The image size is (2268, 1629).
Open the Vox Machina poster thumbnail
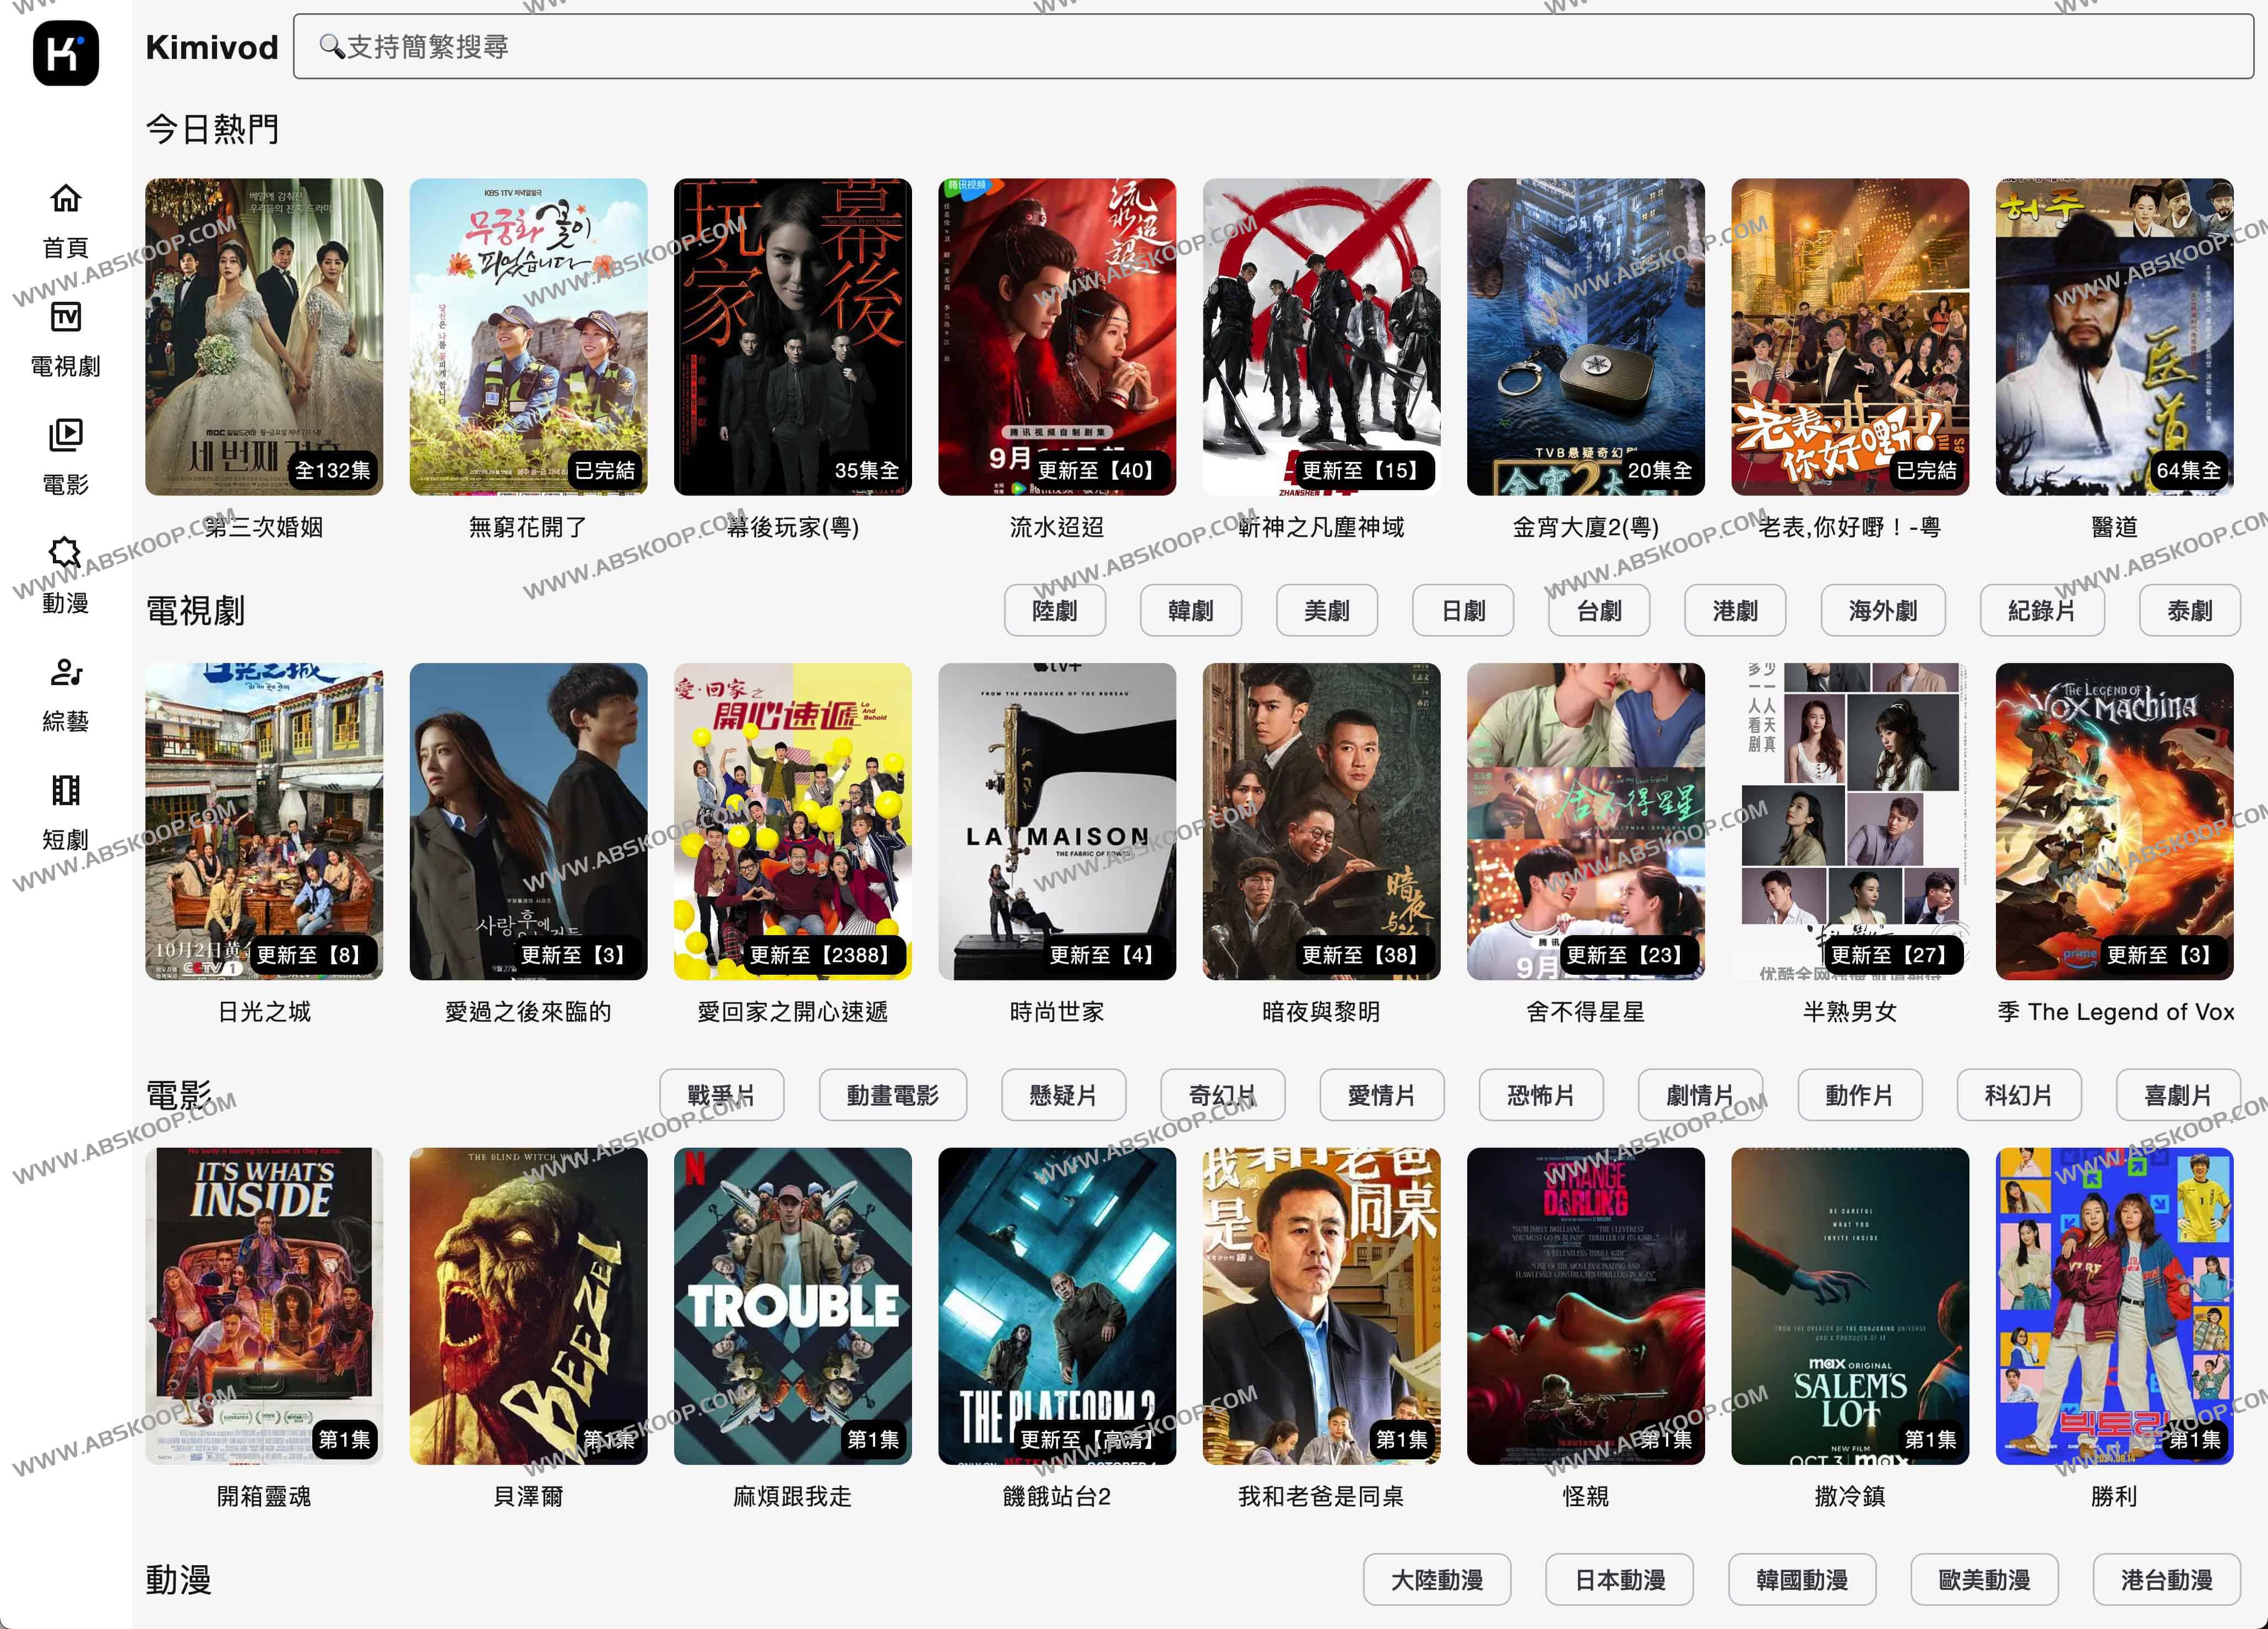click(2113, 821)
